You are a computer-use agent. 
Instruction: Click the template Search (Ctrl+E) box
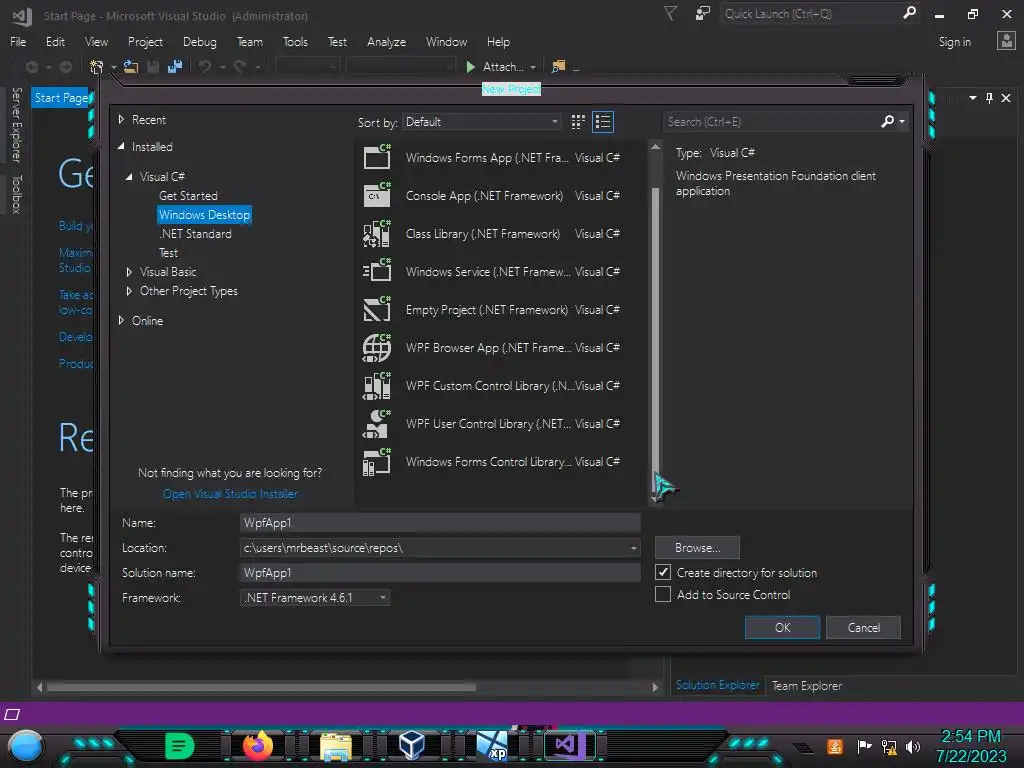(x=772, y=121)
